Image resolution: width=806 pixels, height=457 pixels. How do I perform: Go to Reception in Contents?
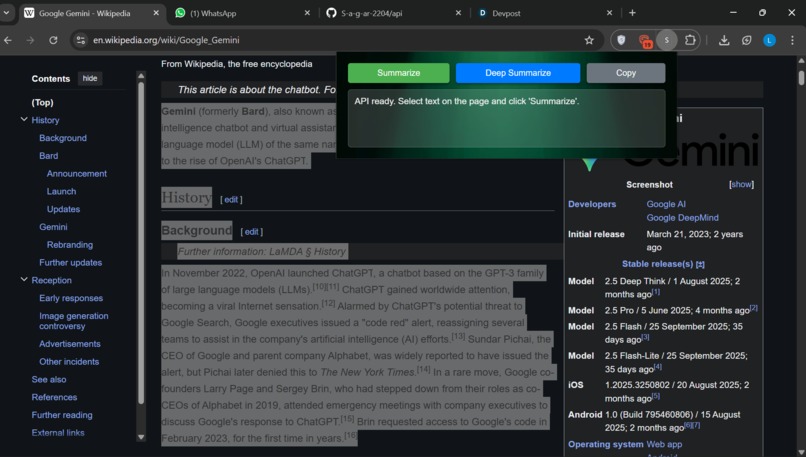click(51, 280)
